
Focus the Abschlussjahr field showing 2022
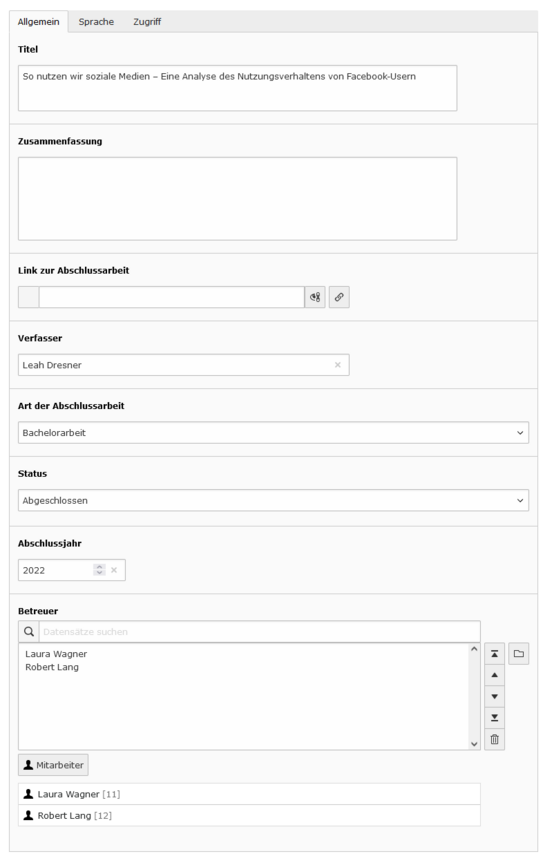pyautogui.click(x=72, y=570)
